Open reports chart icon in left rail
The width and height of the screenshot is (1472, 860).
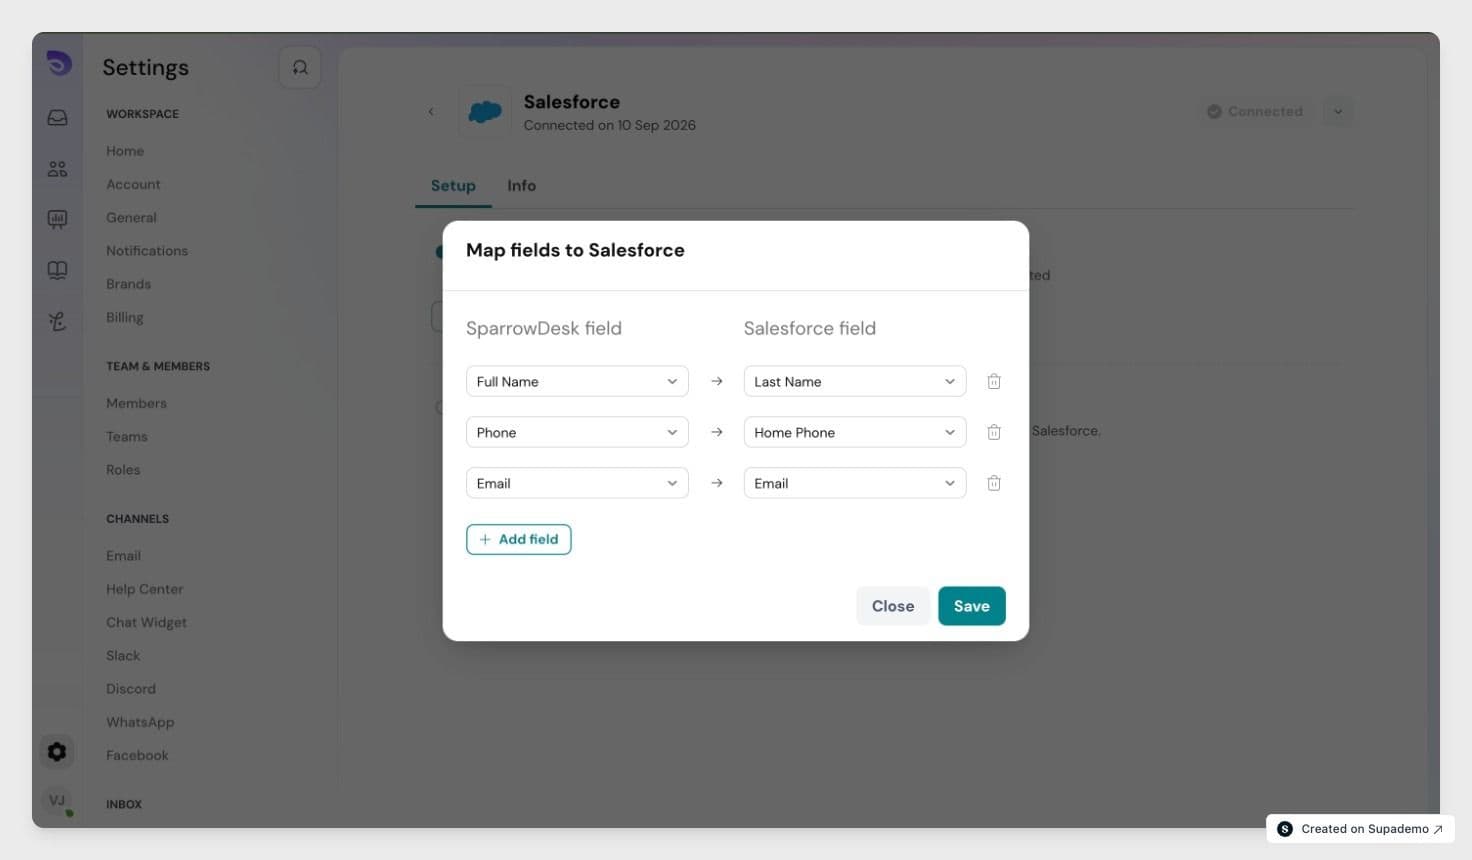58,219
